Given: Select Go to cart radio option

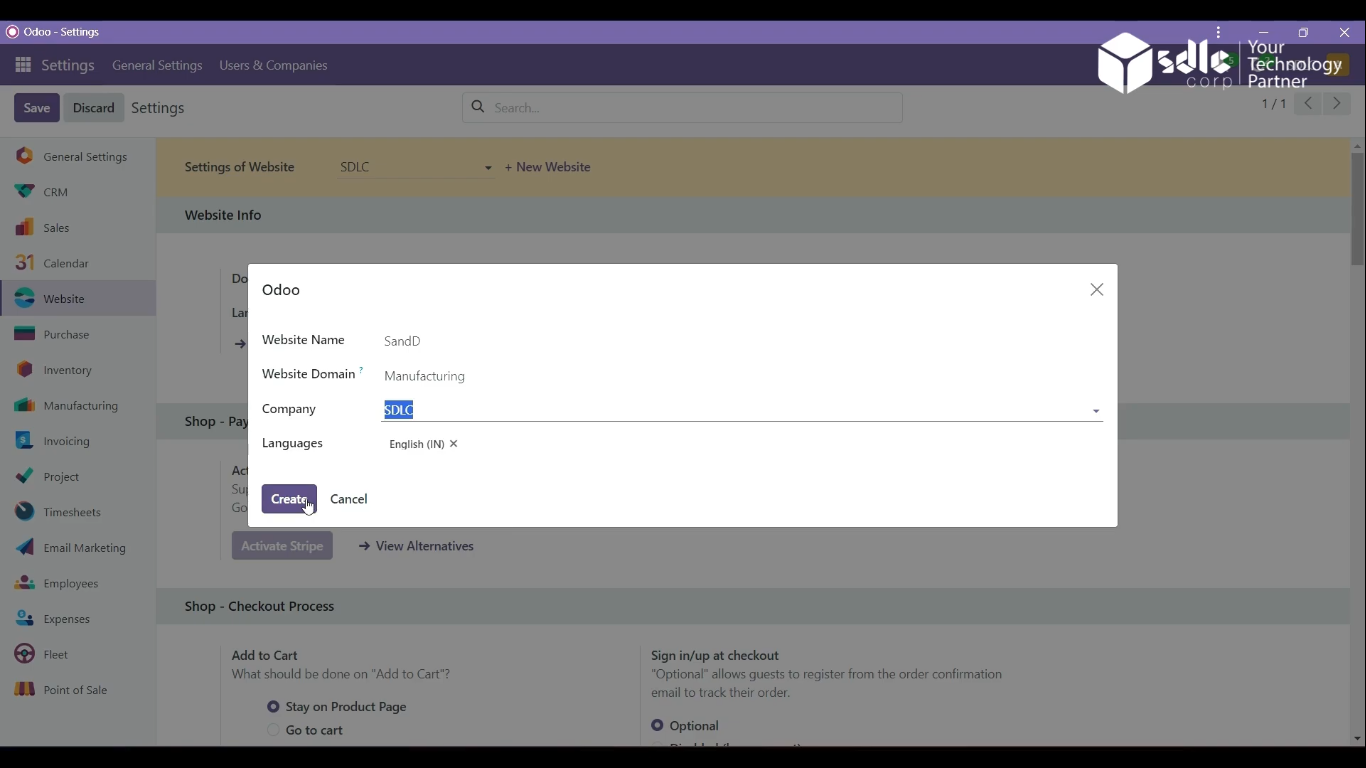Looking at the screenshot, I should coord(273,731).
